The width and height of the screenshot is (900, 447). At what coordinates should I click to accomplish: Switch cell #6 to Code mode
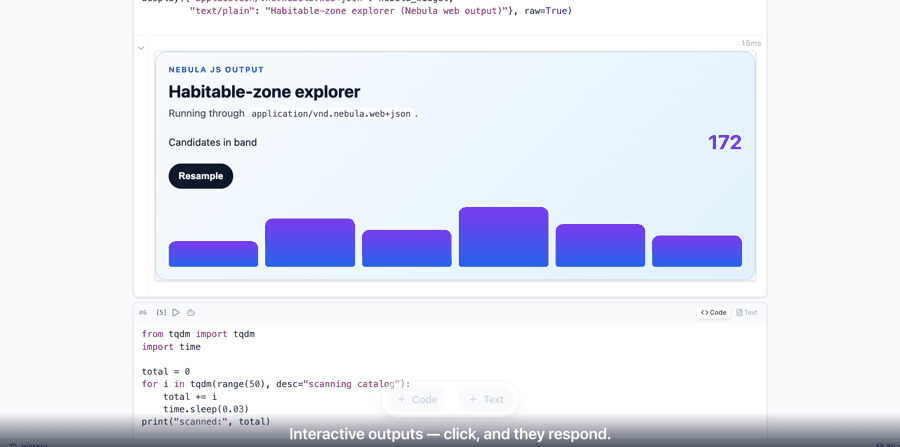tap(713, 313)
